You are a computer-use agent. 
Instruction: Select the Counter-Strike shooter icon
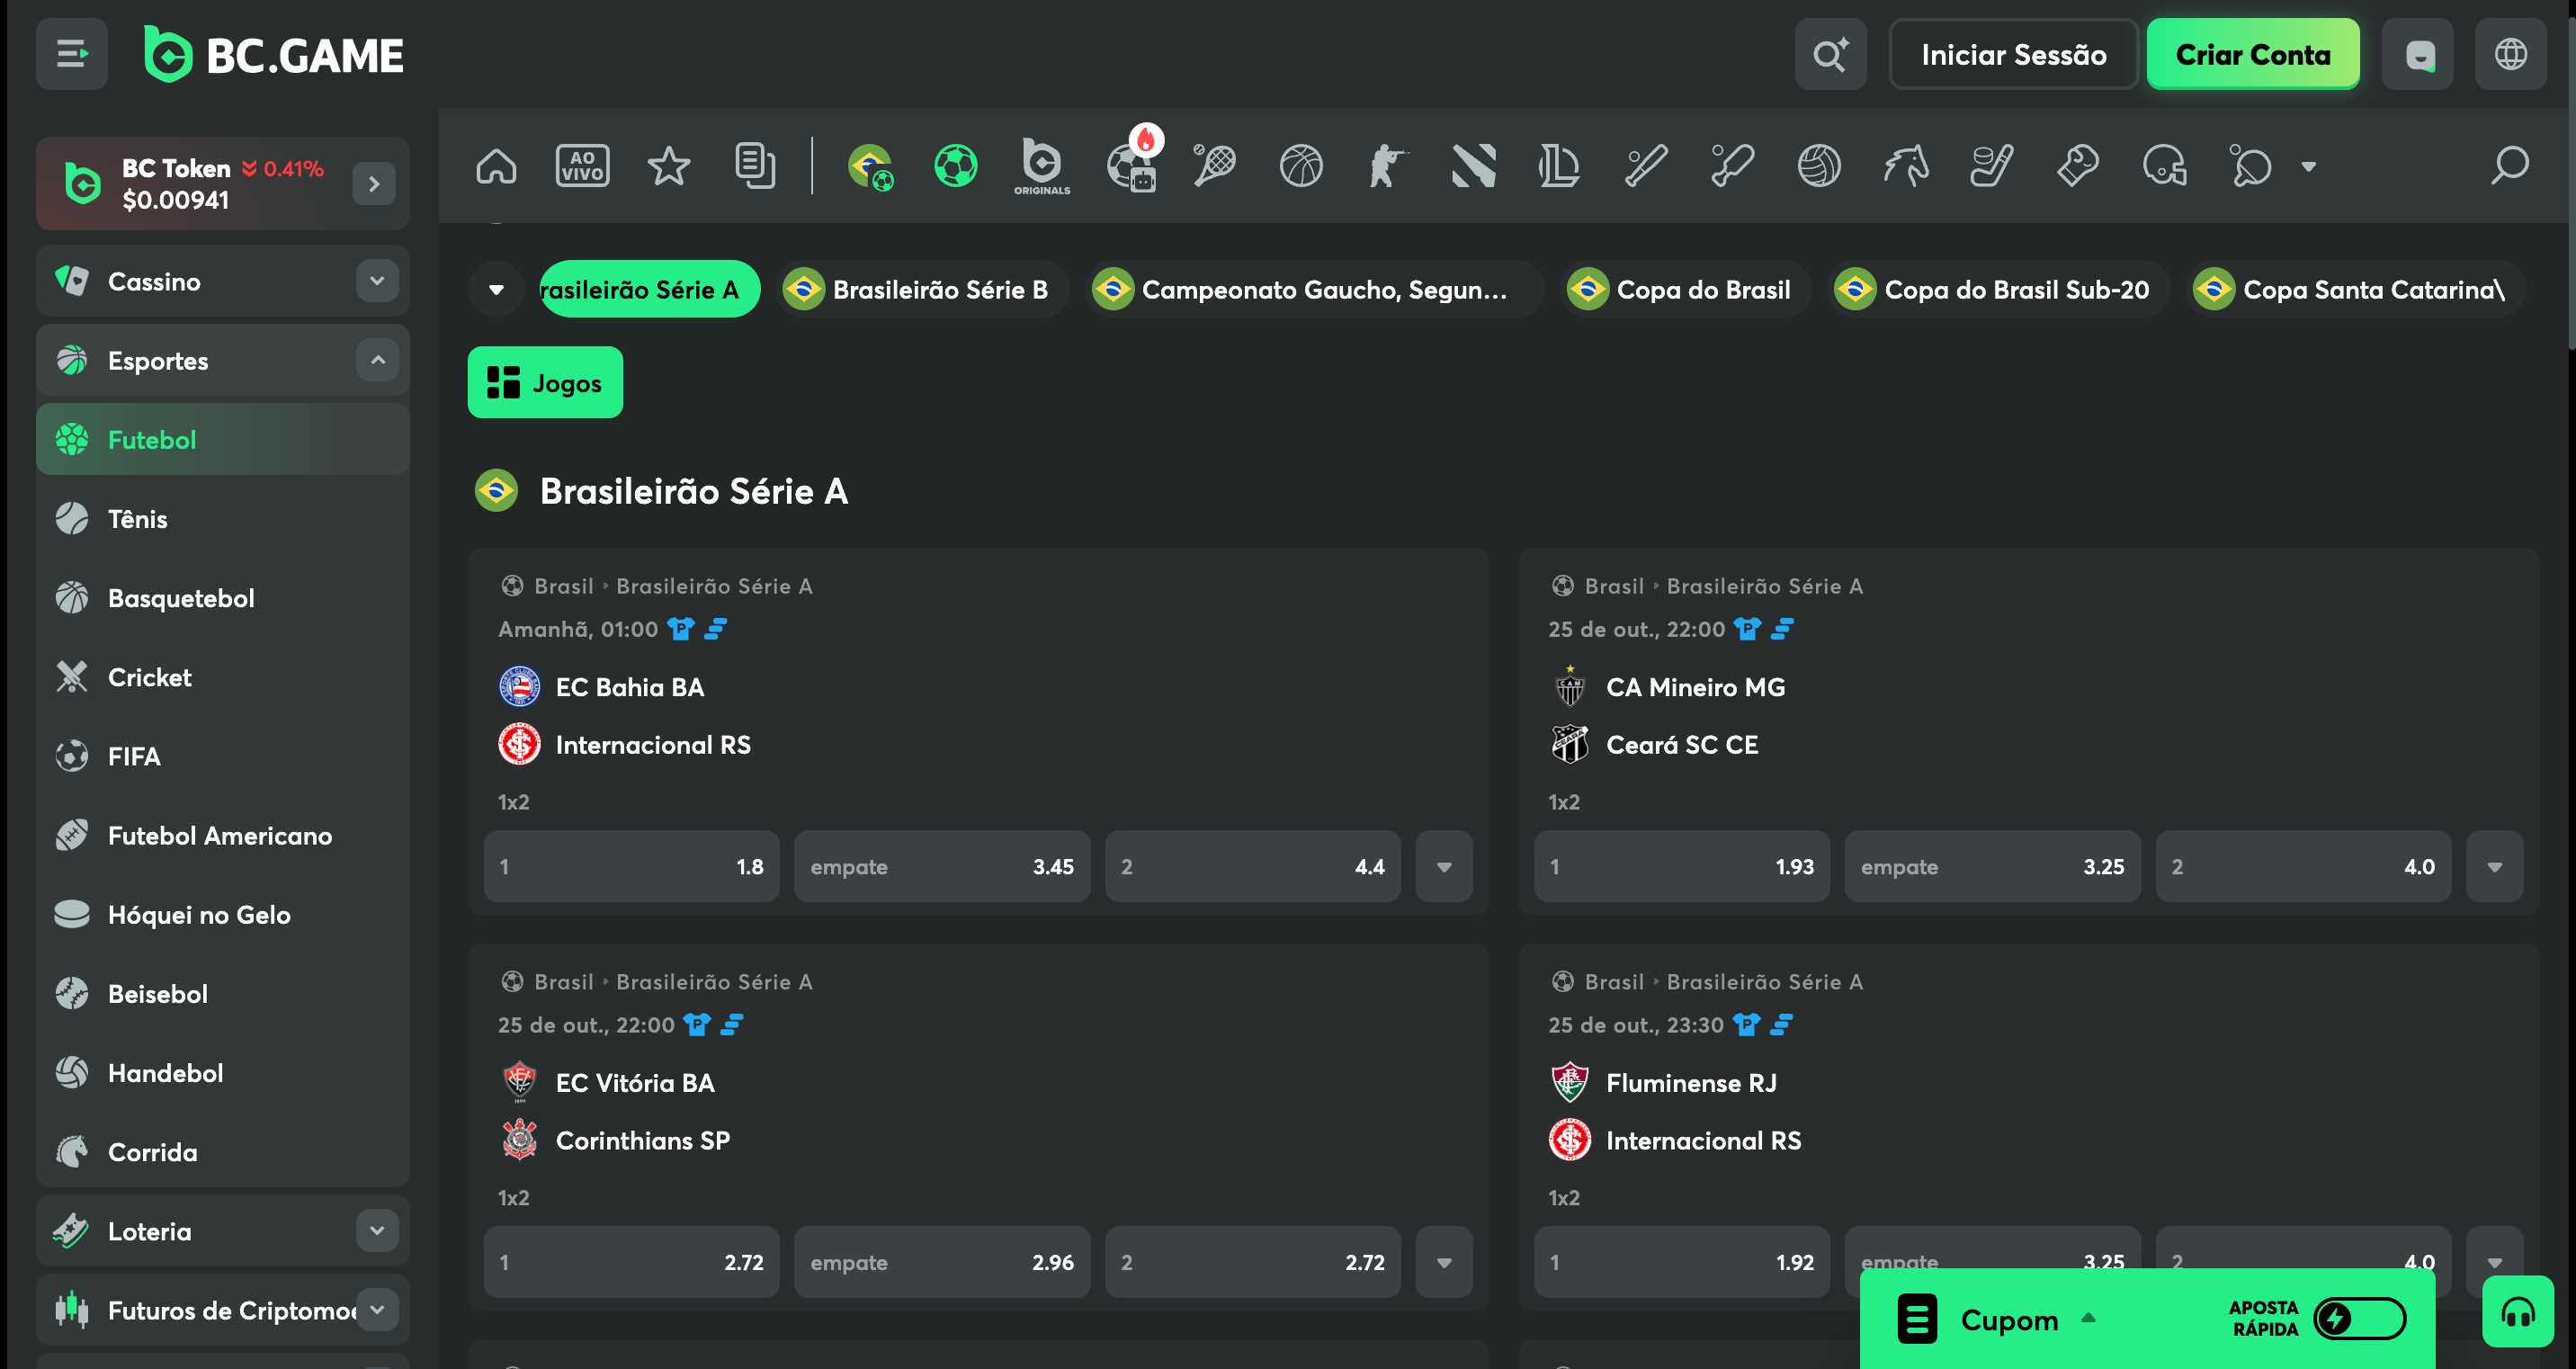(1387, 166)
